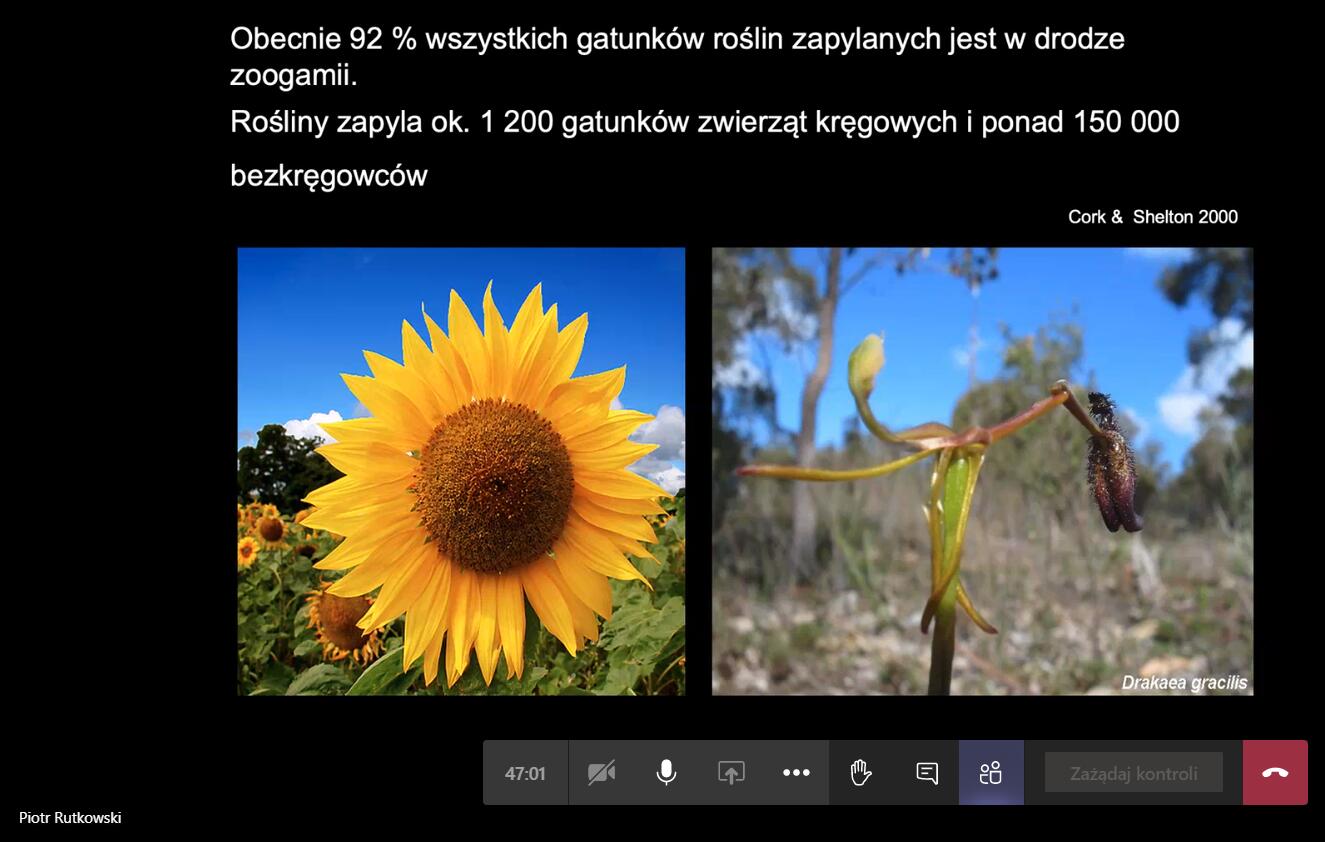Click the Cork & Shelton 2000 citation

1152,217
